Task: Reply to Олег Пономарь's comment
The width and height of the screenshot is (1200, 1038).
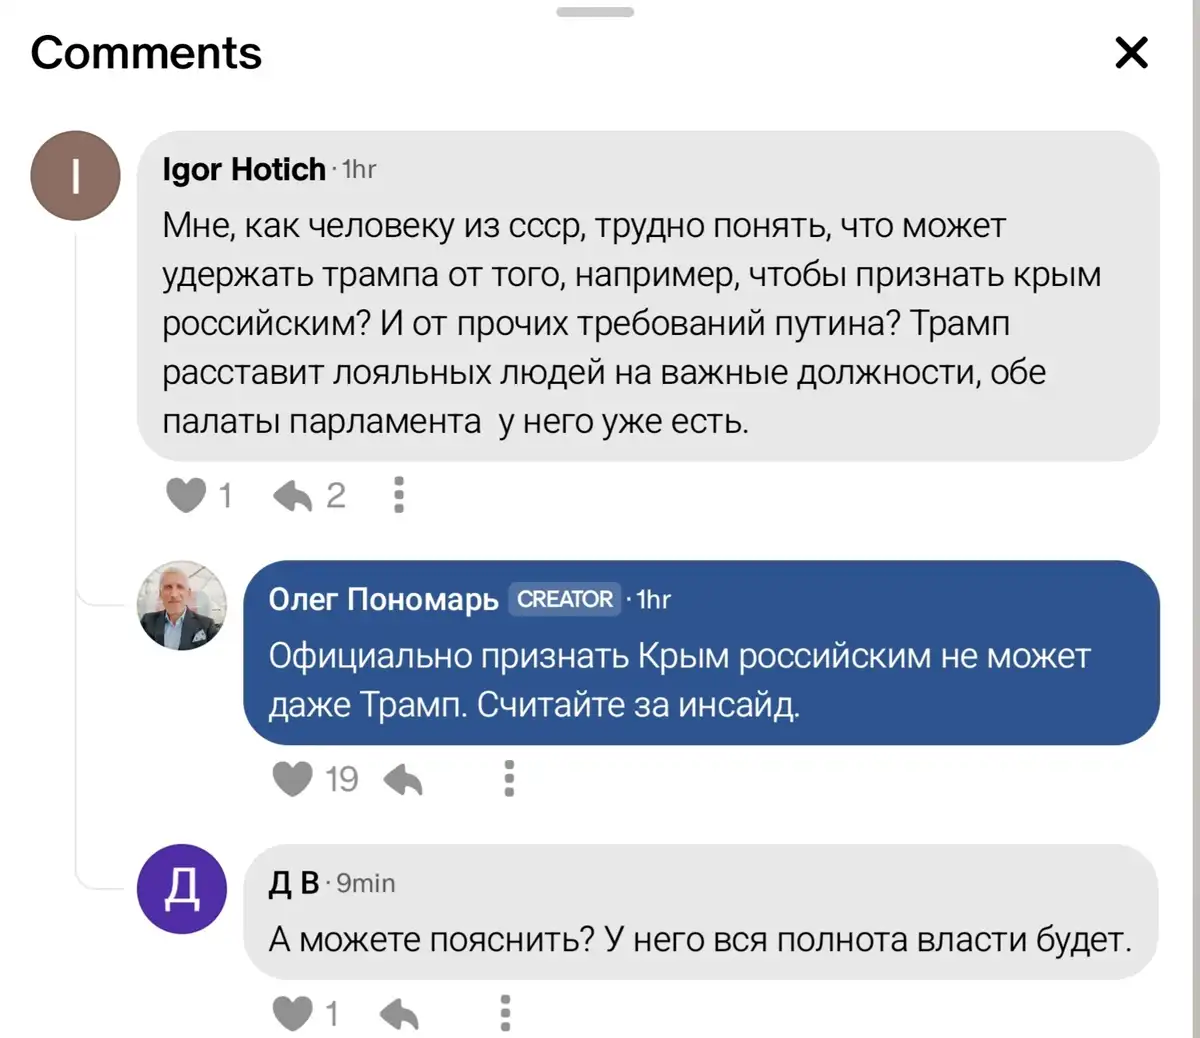Action: 403,779
